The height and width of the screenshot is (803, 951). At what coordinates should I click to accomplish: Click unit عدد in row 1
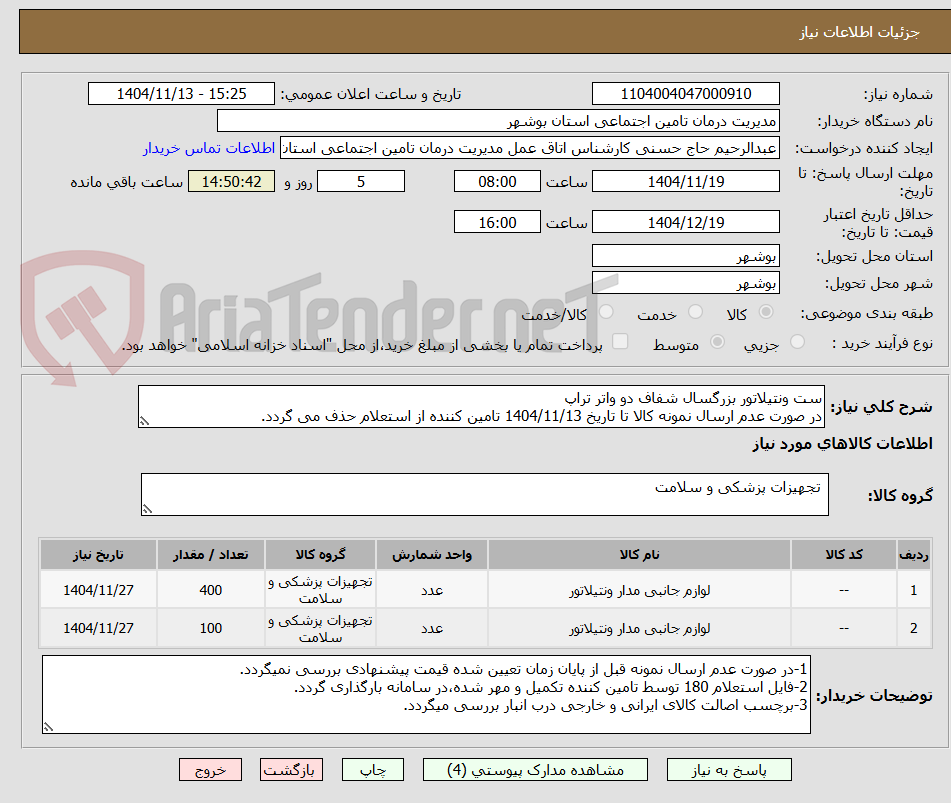pos(432,590)
